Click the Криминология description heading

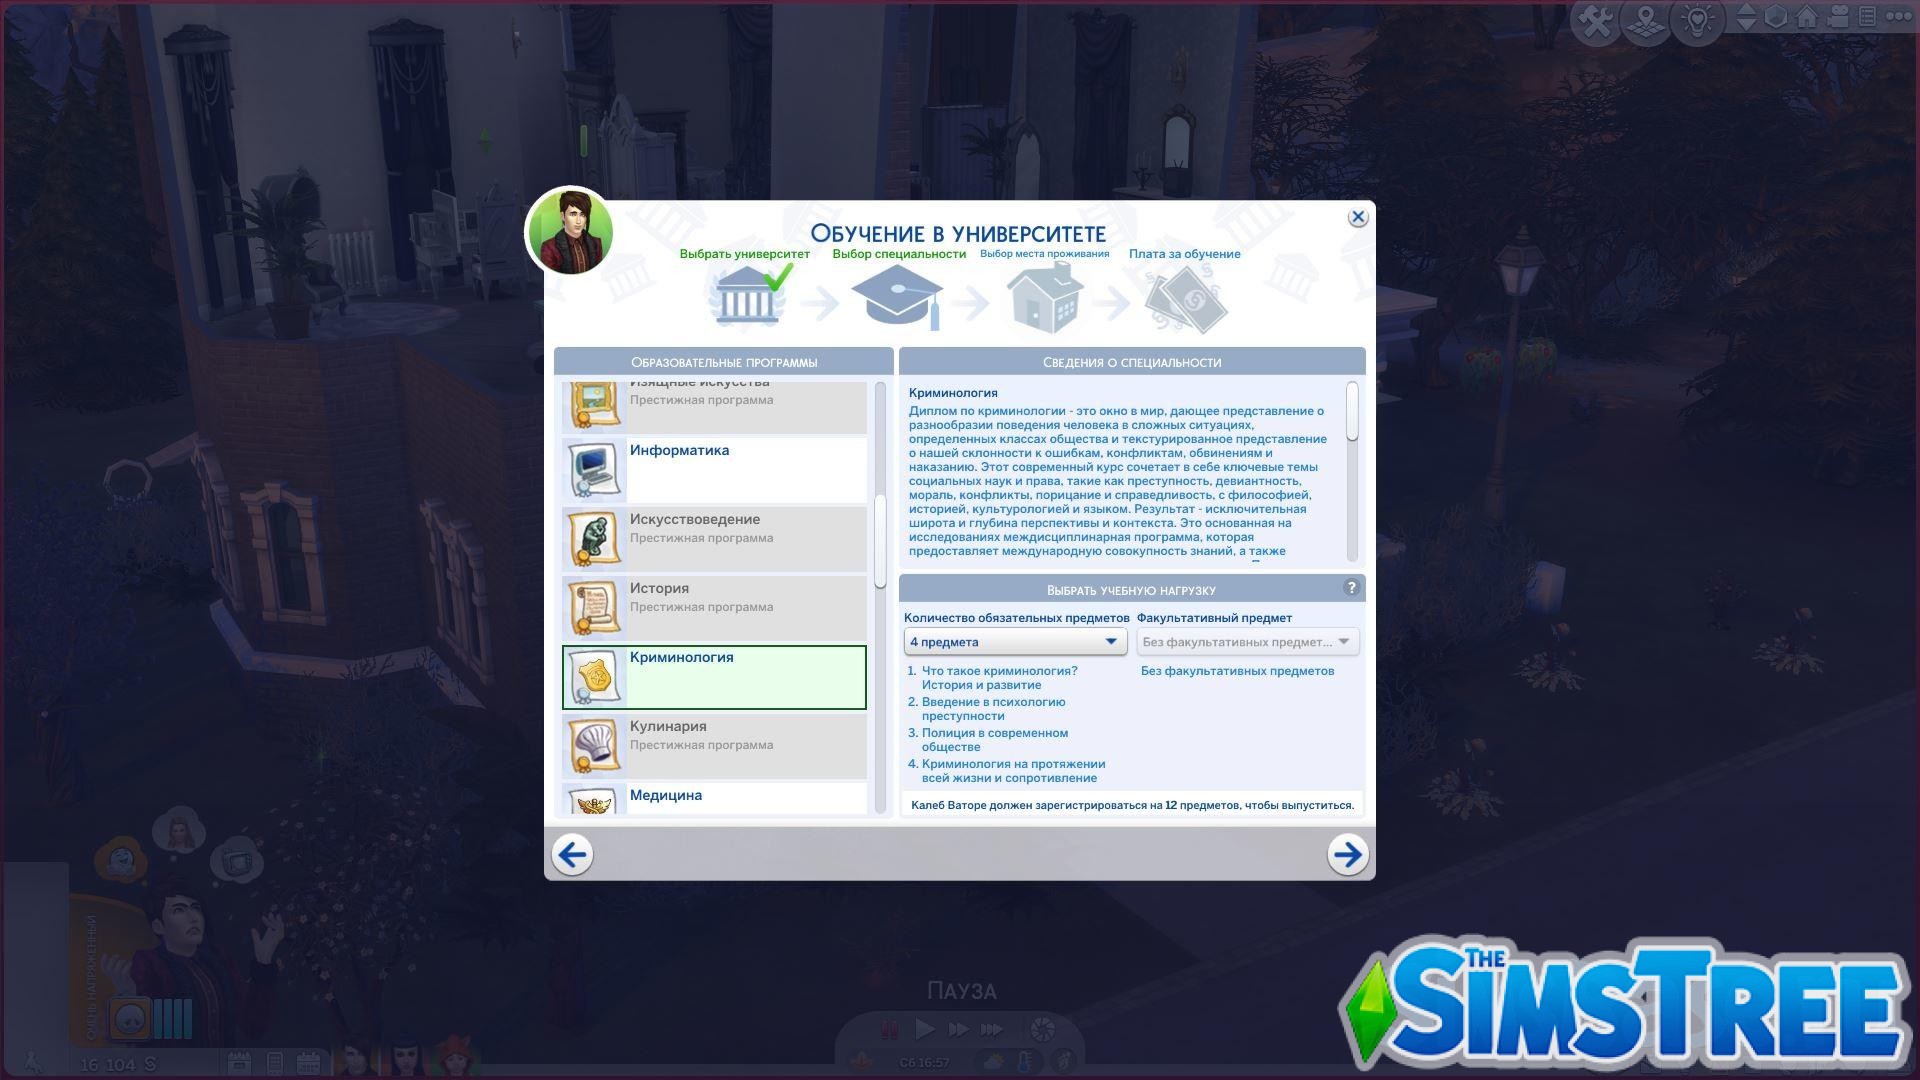click(953, 393)
